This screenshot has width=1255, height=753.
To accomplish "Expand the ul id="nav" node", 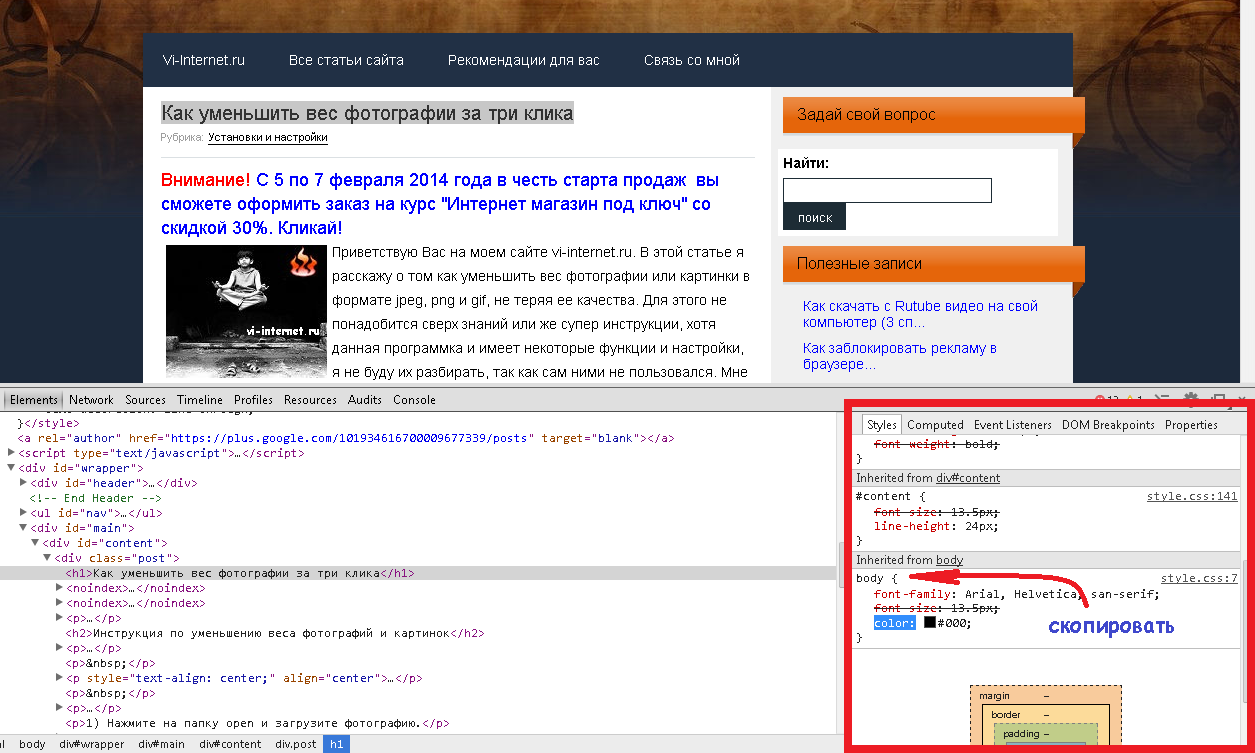I will [x=24, y=513].
